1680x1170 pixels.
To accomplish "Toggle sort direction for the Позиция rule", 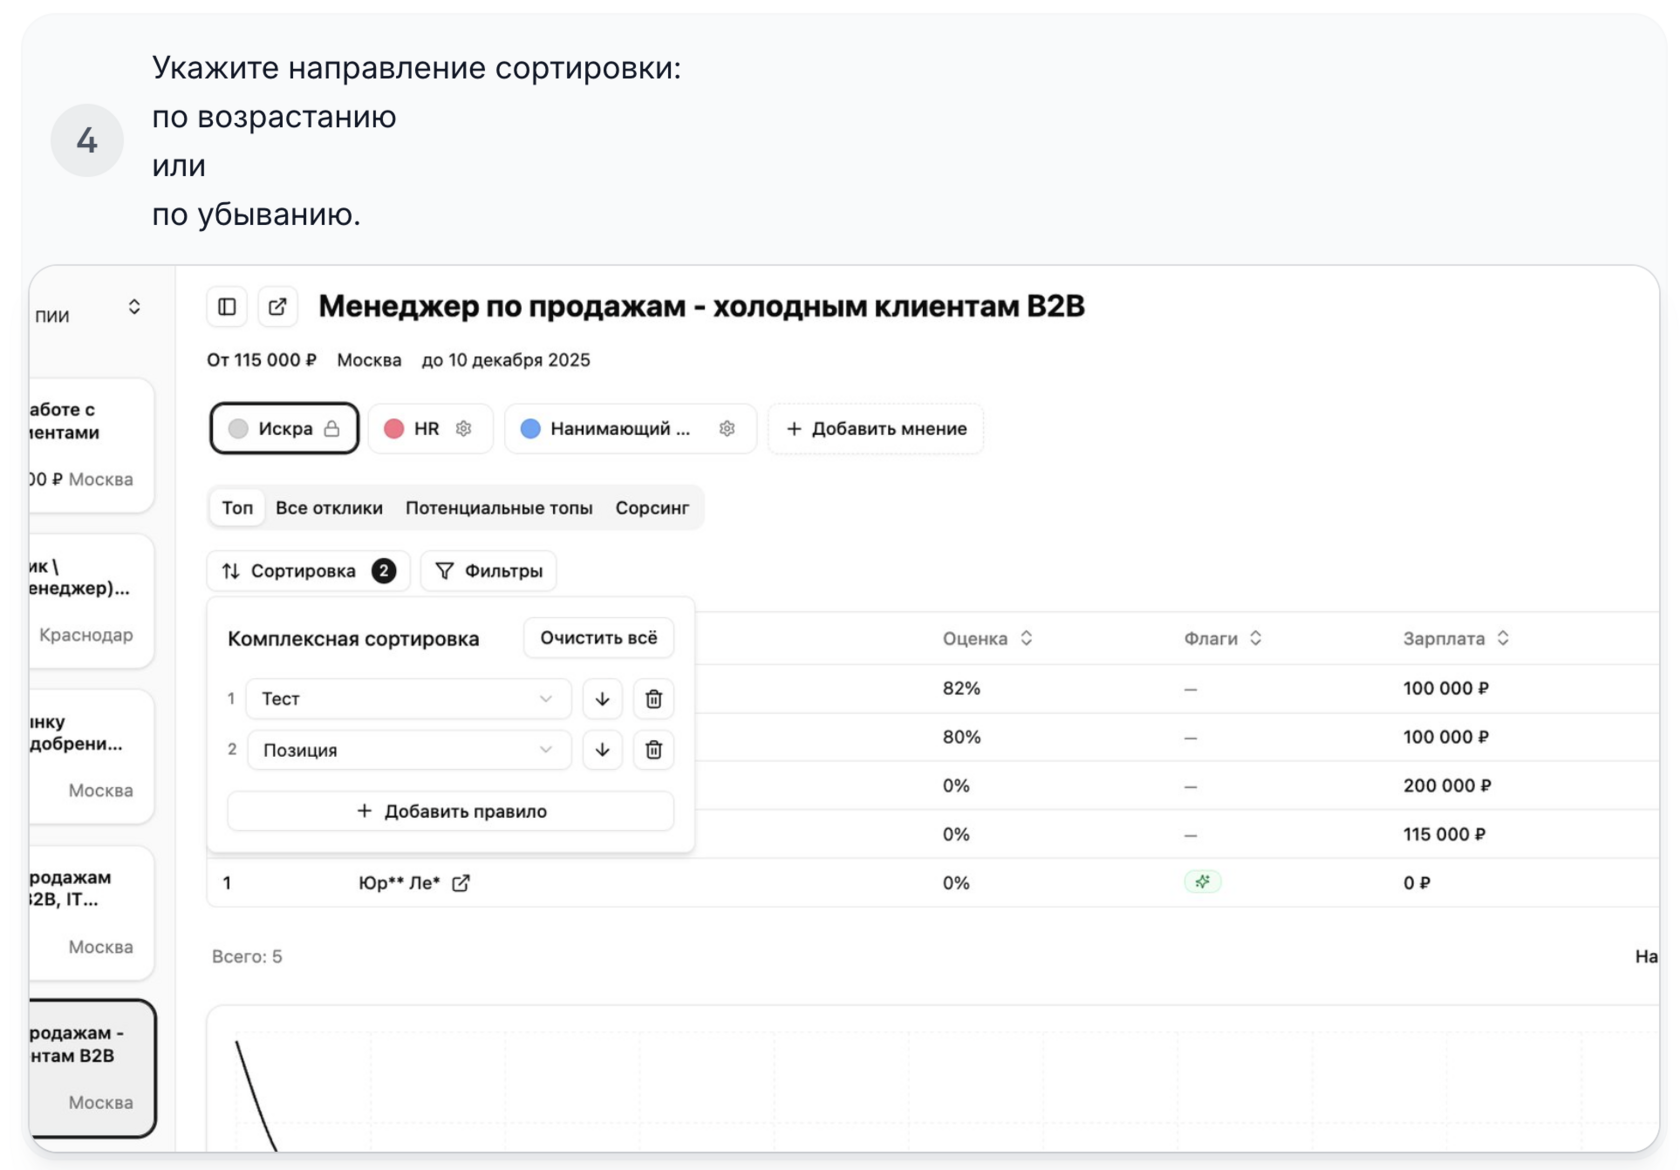I will 602,750.
